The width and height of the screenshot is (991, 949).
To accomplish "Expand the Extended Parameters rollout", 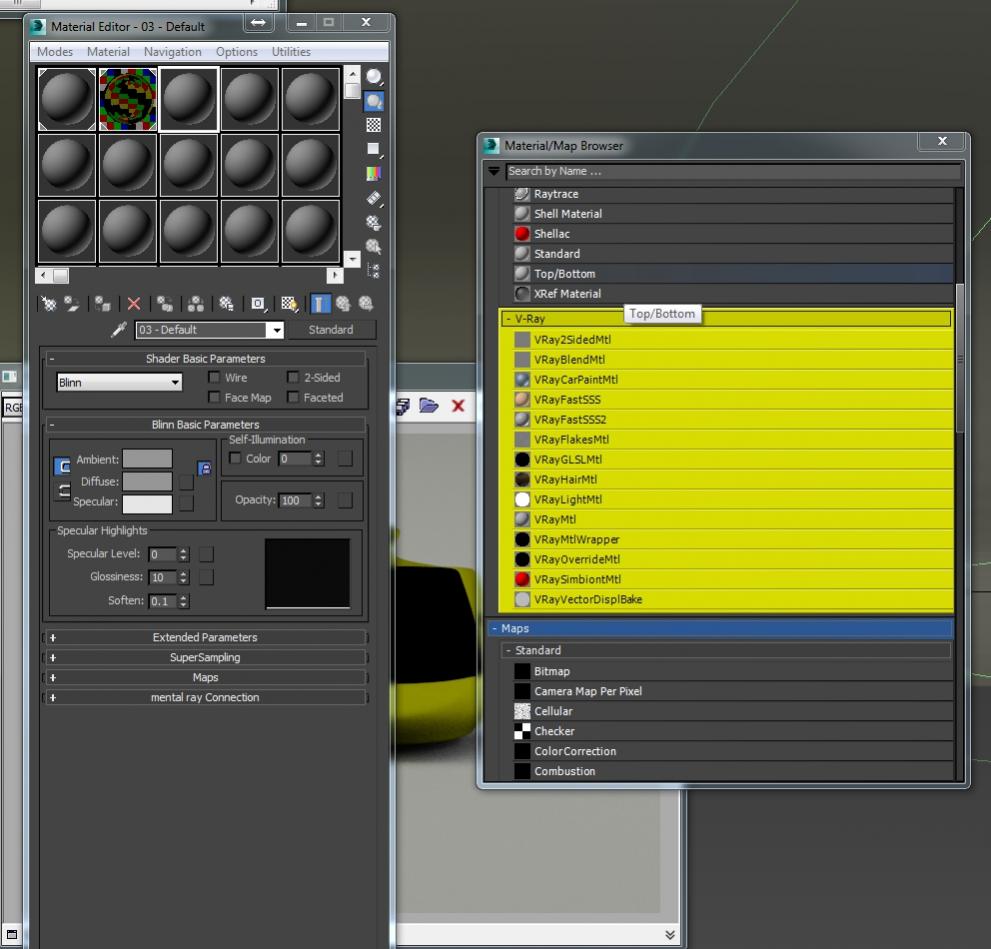I will (x=205, y=638).
